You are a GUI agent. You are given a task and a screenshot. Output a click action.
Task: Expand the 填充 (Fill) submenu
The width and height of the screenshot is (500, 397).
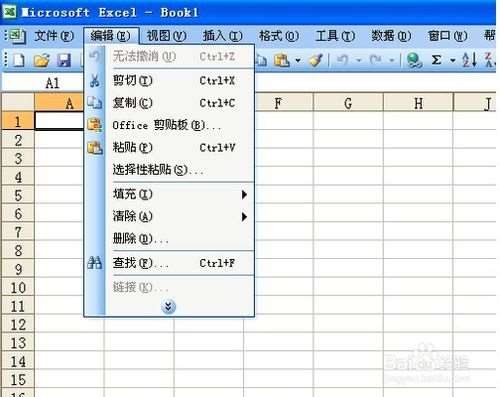(180, 194)
